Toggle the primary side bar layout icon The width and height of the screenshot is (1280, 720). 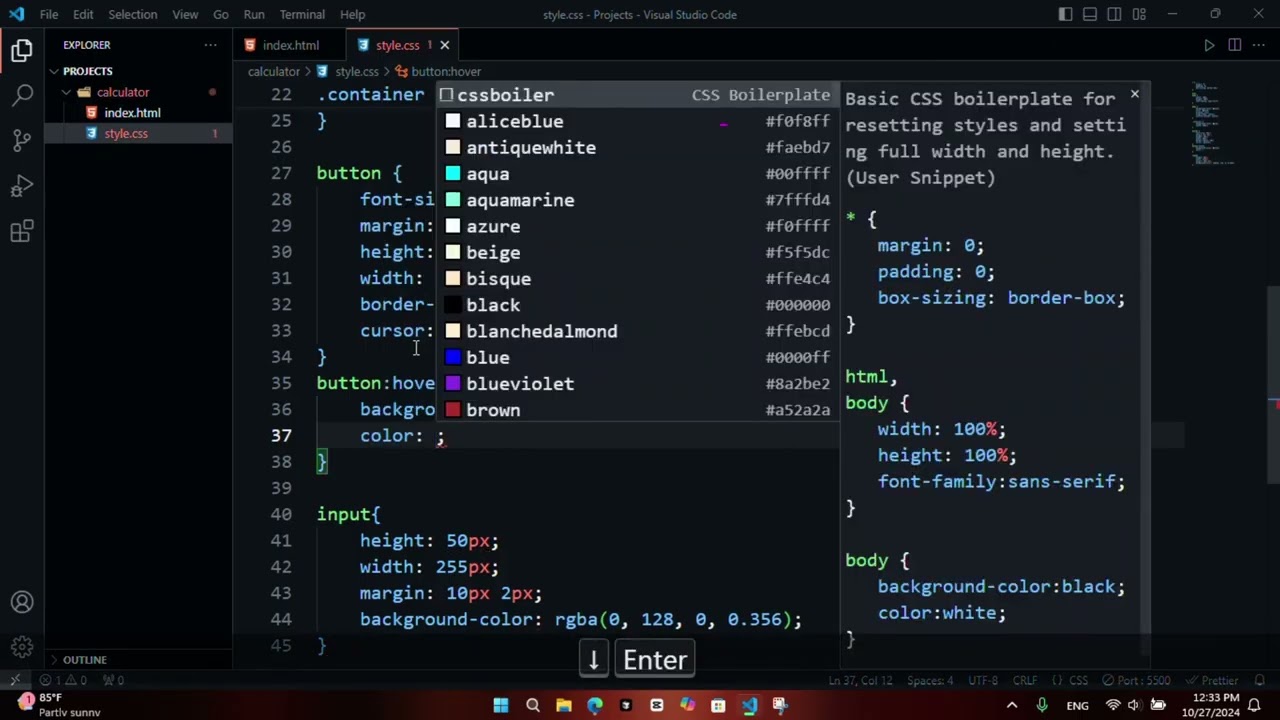coord(1066,14)
